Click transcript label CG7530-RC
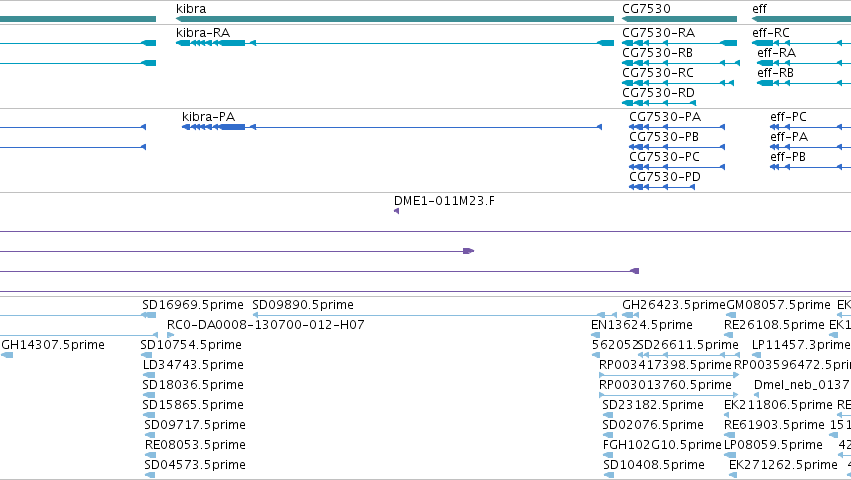851x480 pixels. 658,73
